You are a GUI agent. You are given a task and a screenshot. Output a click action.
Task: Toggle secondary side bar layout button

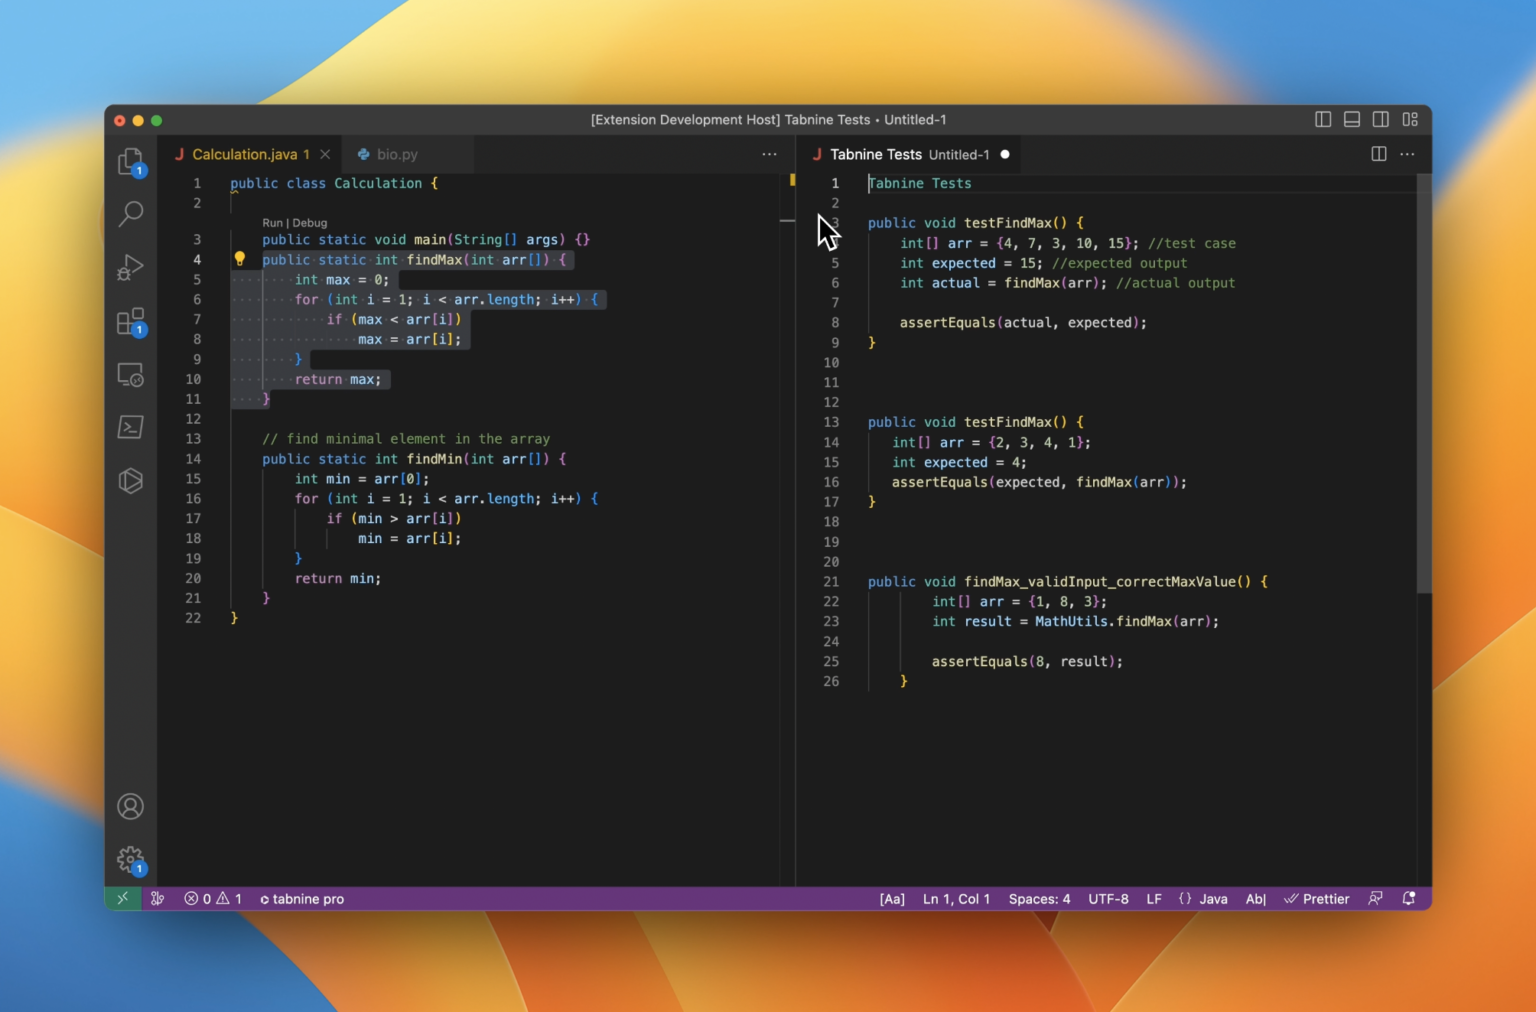[x=1381, y=119]
